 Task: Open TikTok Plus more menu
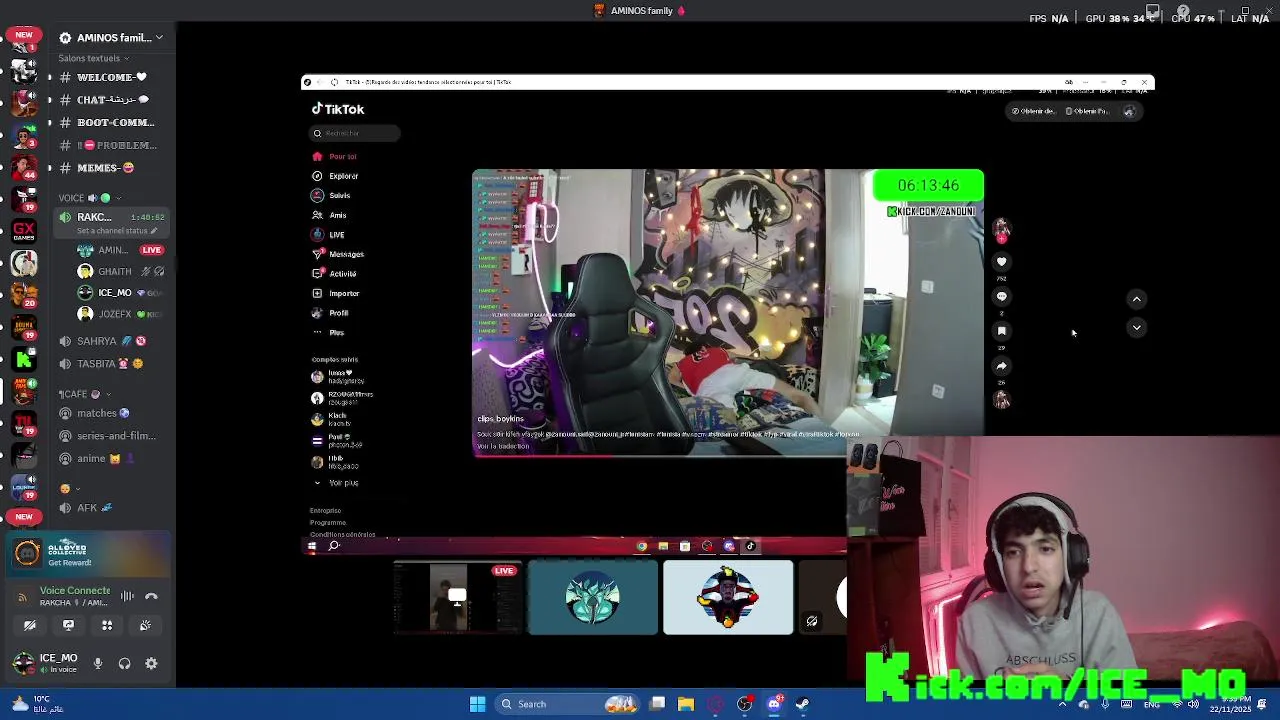328,332
